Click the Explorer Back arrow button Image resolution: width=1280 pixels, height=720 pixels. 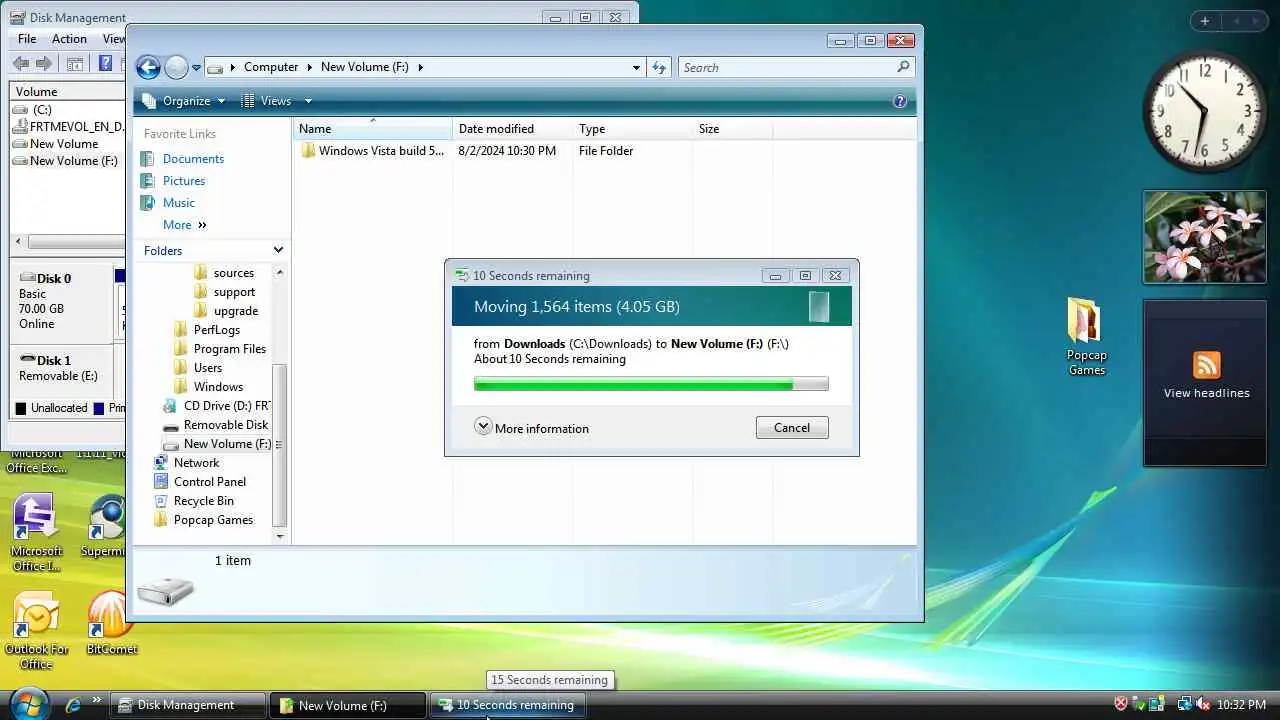148,67
